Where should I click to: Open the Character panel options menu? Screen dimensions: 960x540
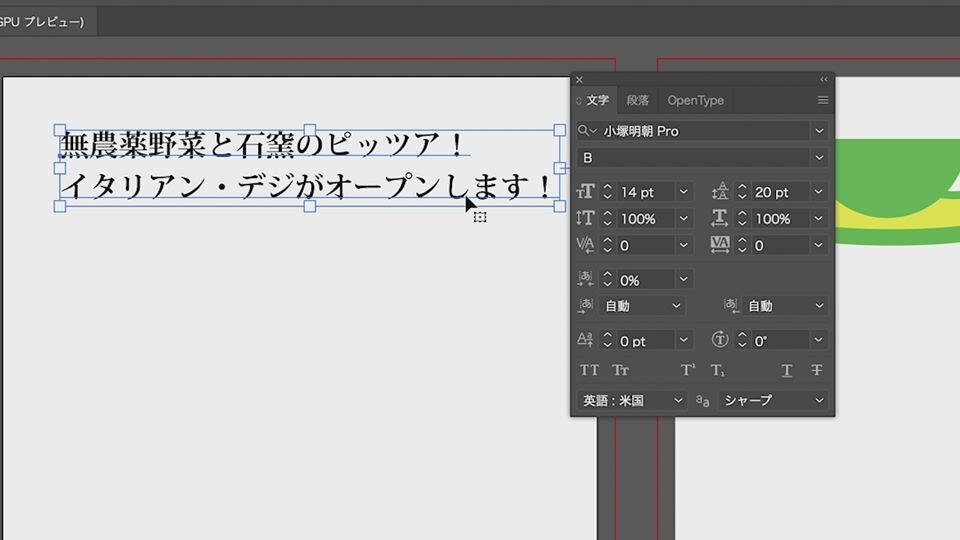point(823,100)
